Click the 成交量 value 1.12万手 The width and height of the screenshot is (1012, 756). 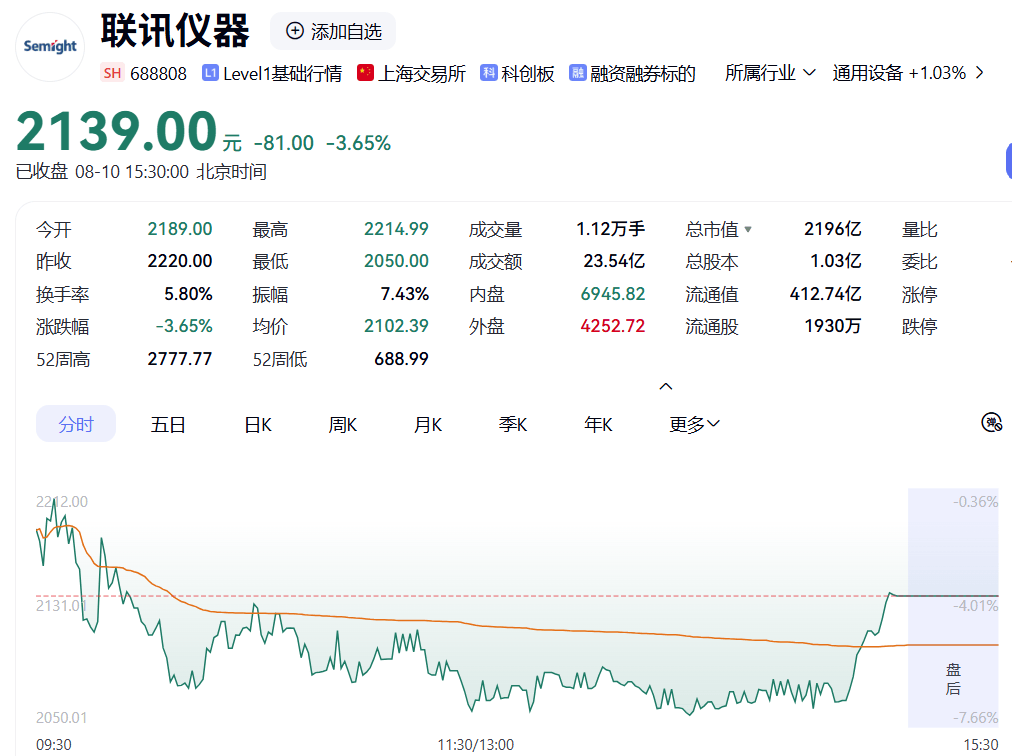click(611, 229)
